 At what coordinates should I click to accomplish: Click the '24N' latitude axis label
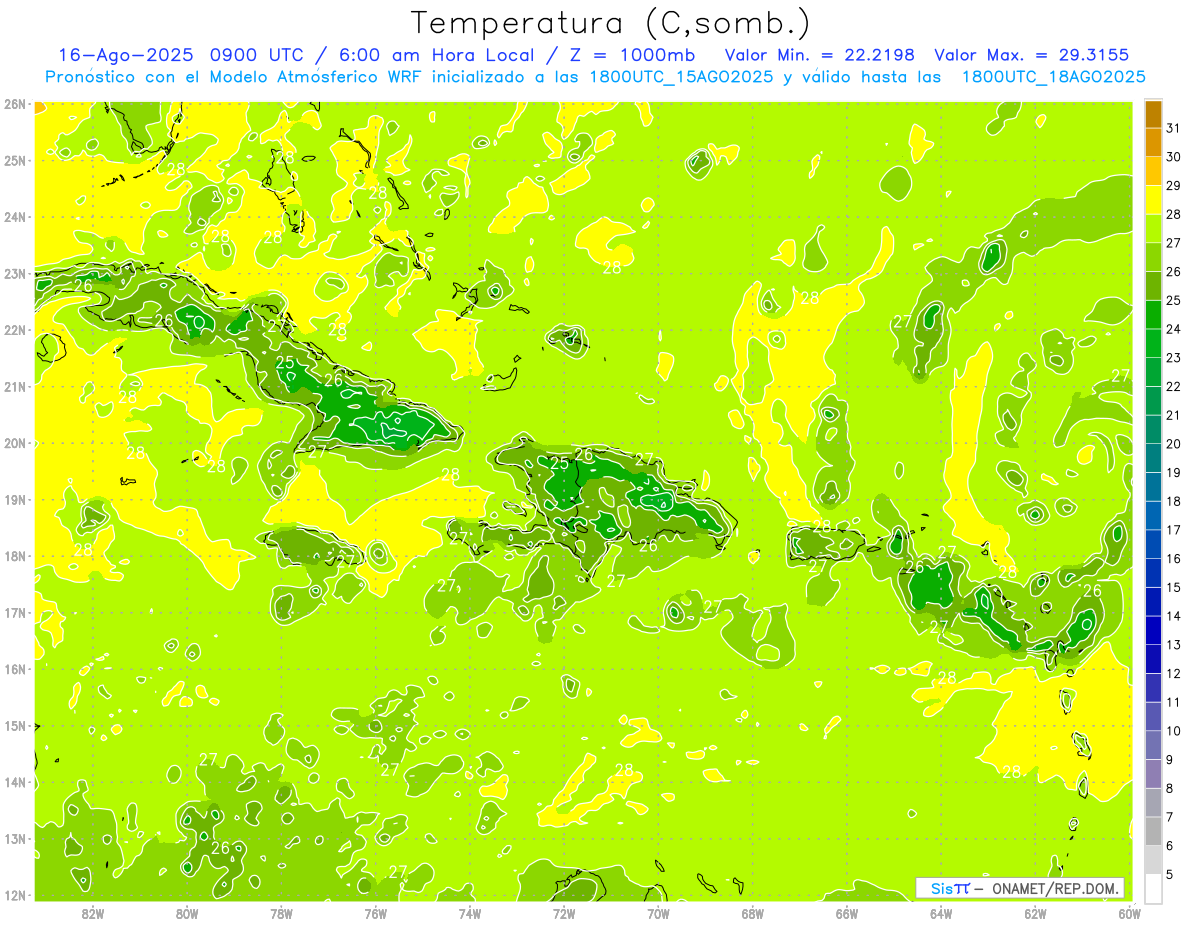pos(15,217)
